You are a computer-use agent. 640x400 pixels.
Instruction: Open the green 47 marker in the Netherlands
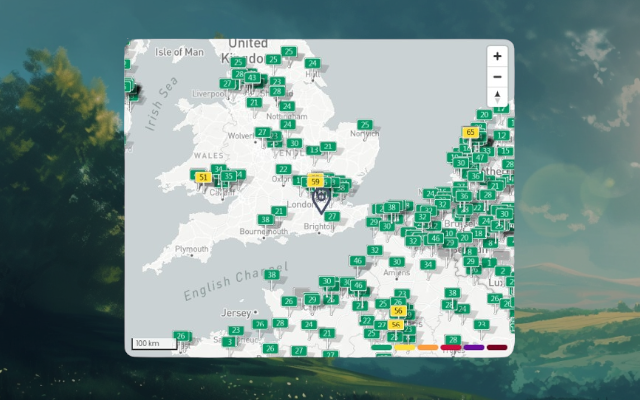(x=480, y=158)
